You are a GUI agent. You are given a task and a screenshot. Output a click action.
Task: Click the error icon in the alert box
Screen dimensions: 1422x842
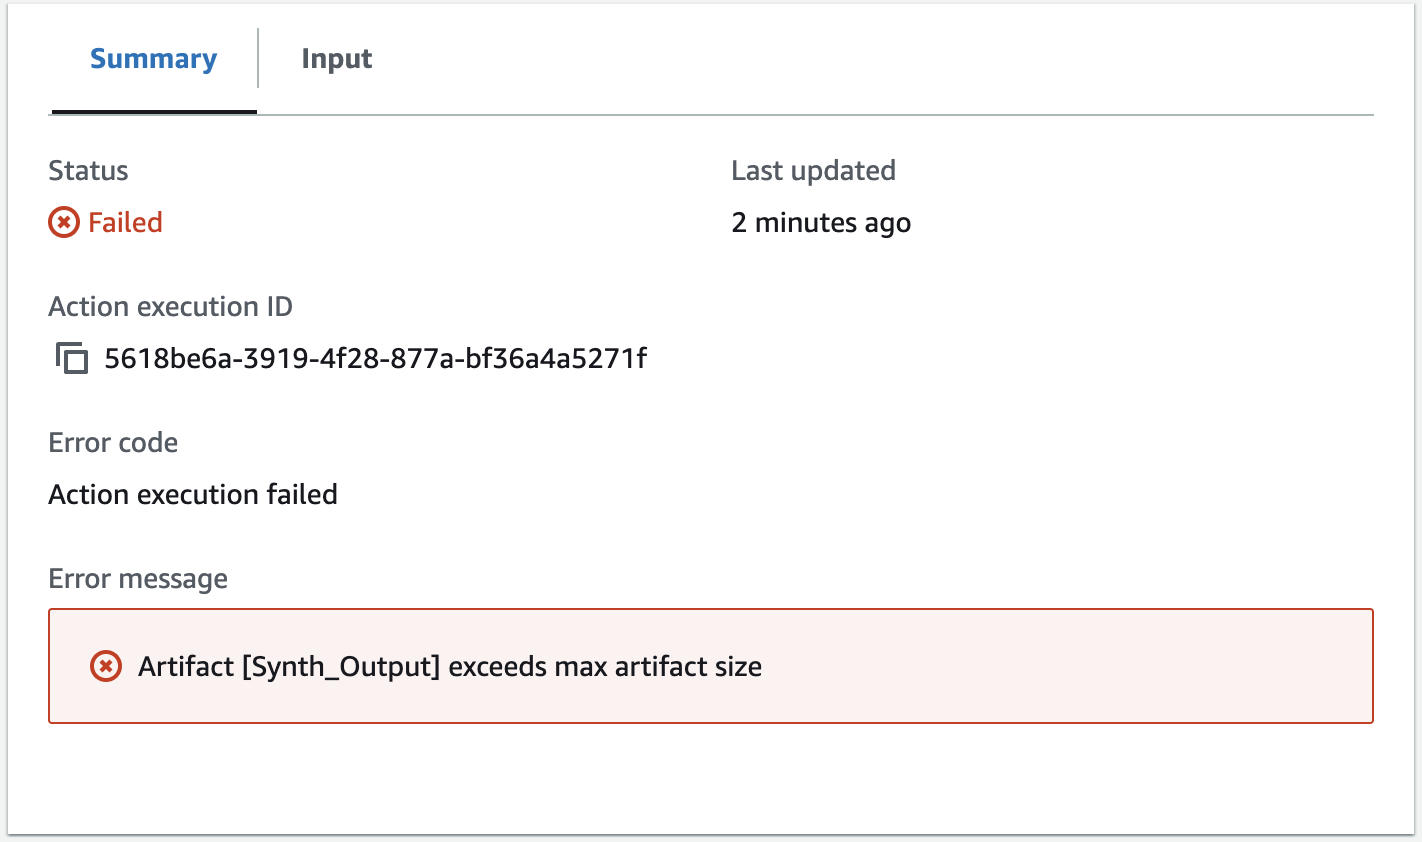pyautogui.click(x=106, y=666)
